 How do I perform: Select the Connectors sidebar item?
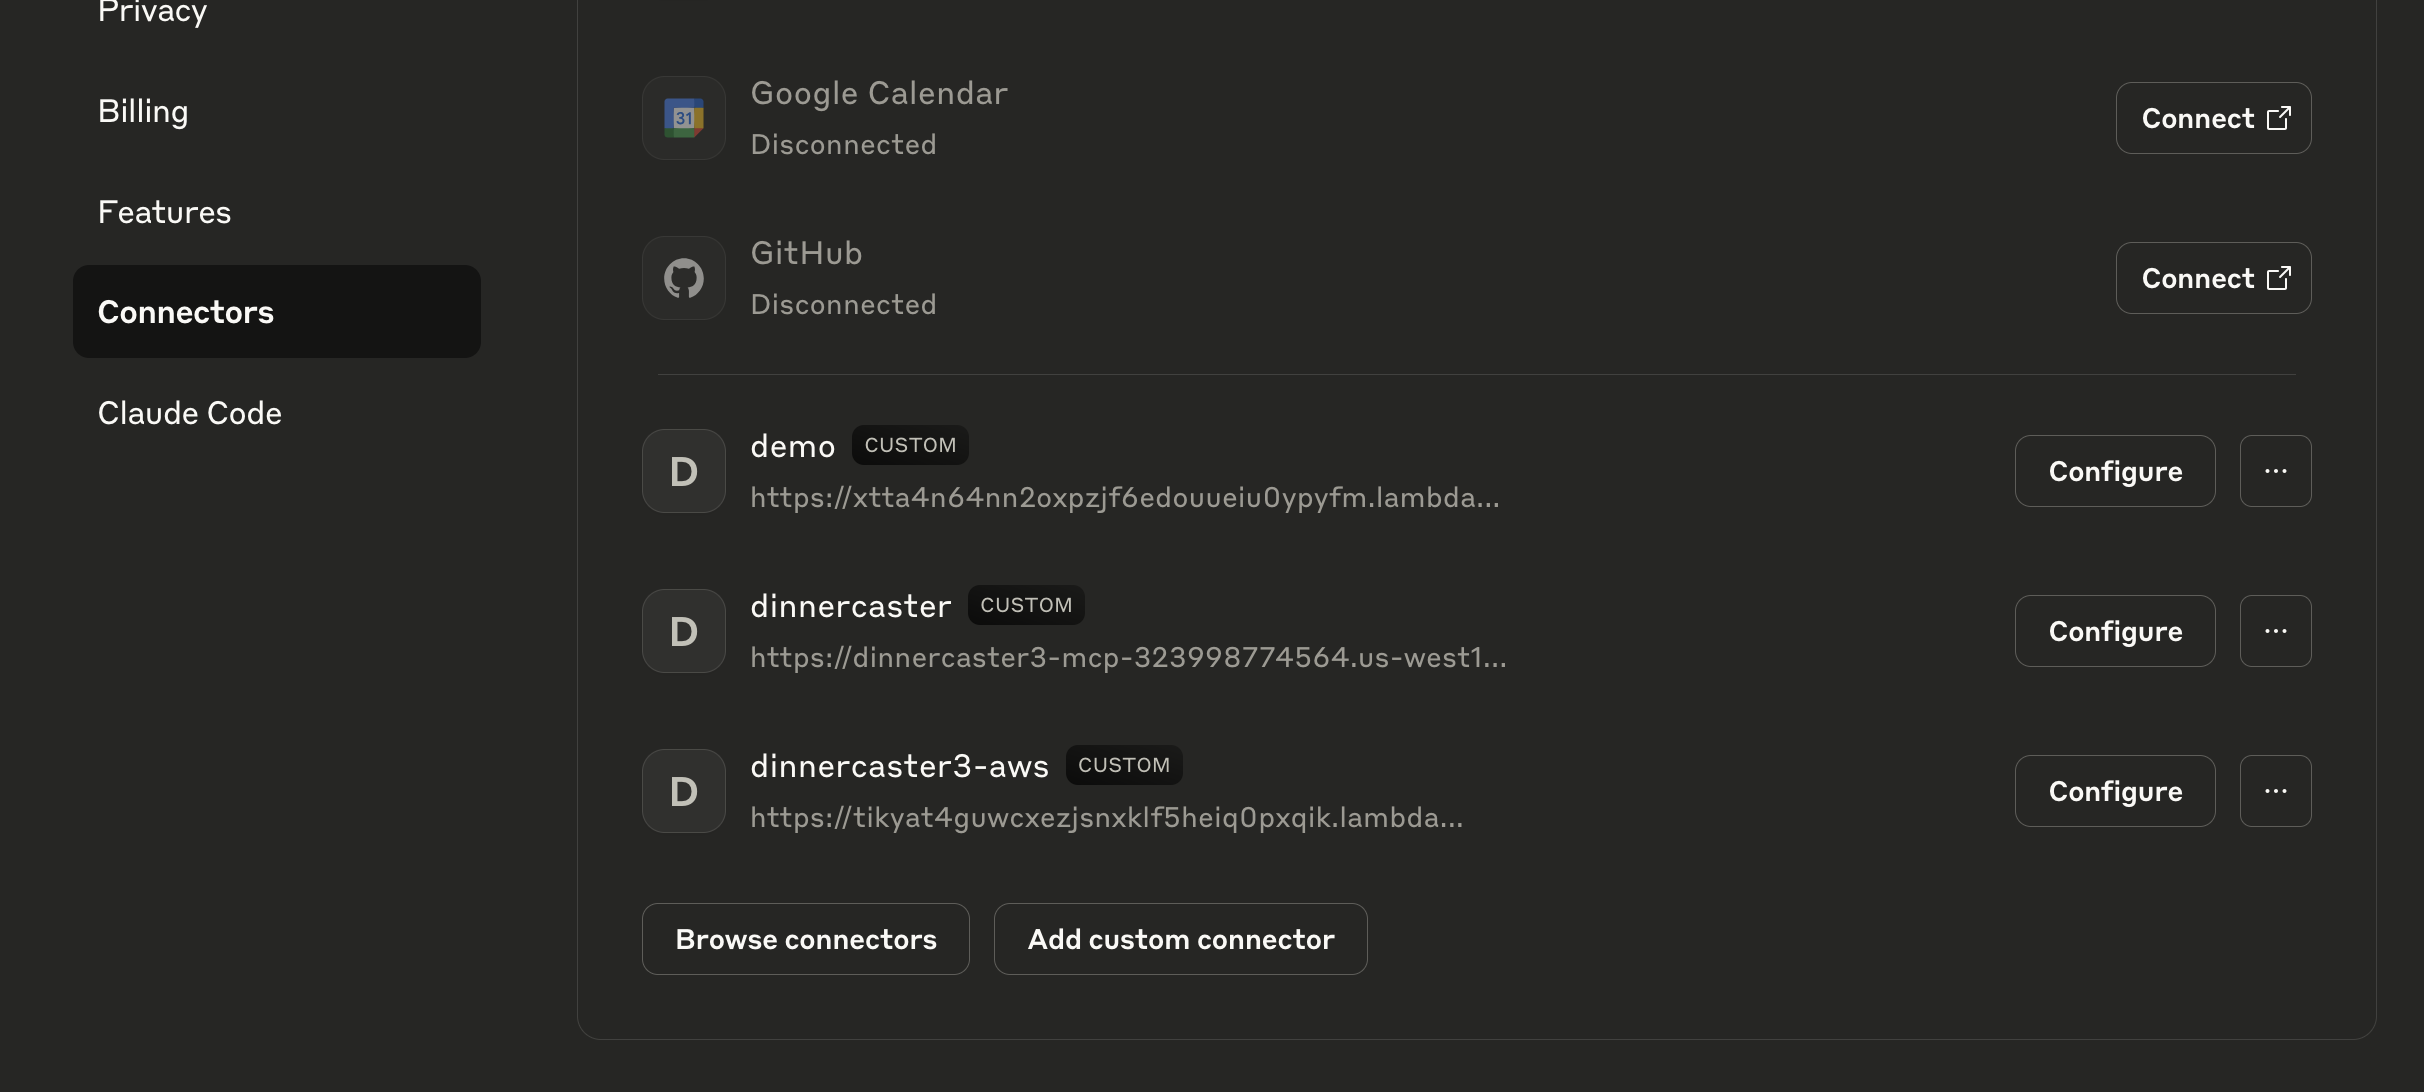(276, 312)
